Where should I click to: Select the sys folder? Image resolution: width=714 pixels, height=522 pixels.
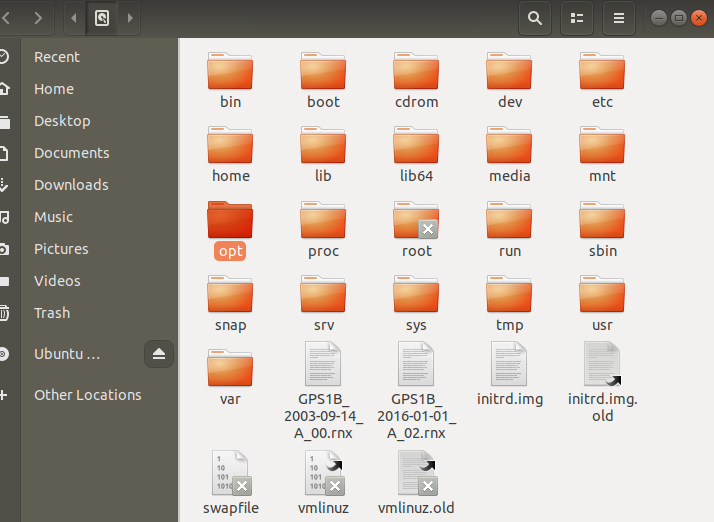[x=416, y=304]
